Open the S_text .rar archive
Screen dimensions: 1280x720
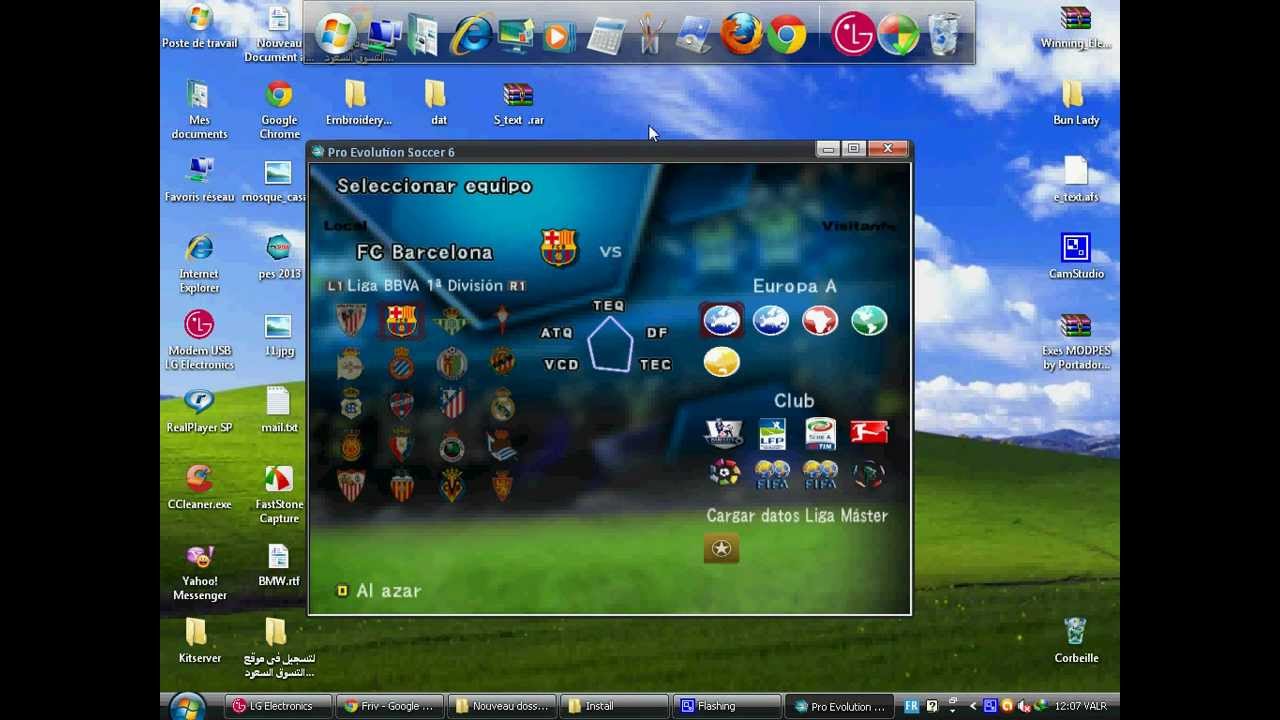tap(518, 104)
